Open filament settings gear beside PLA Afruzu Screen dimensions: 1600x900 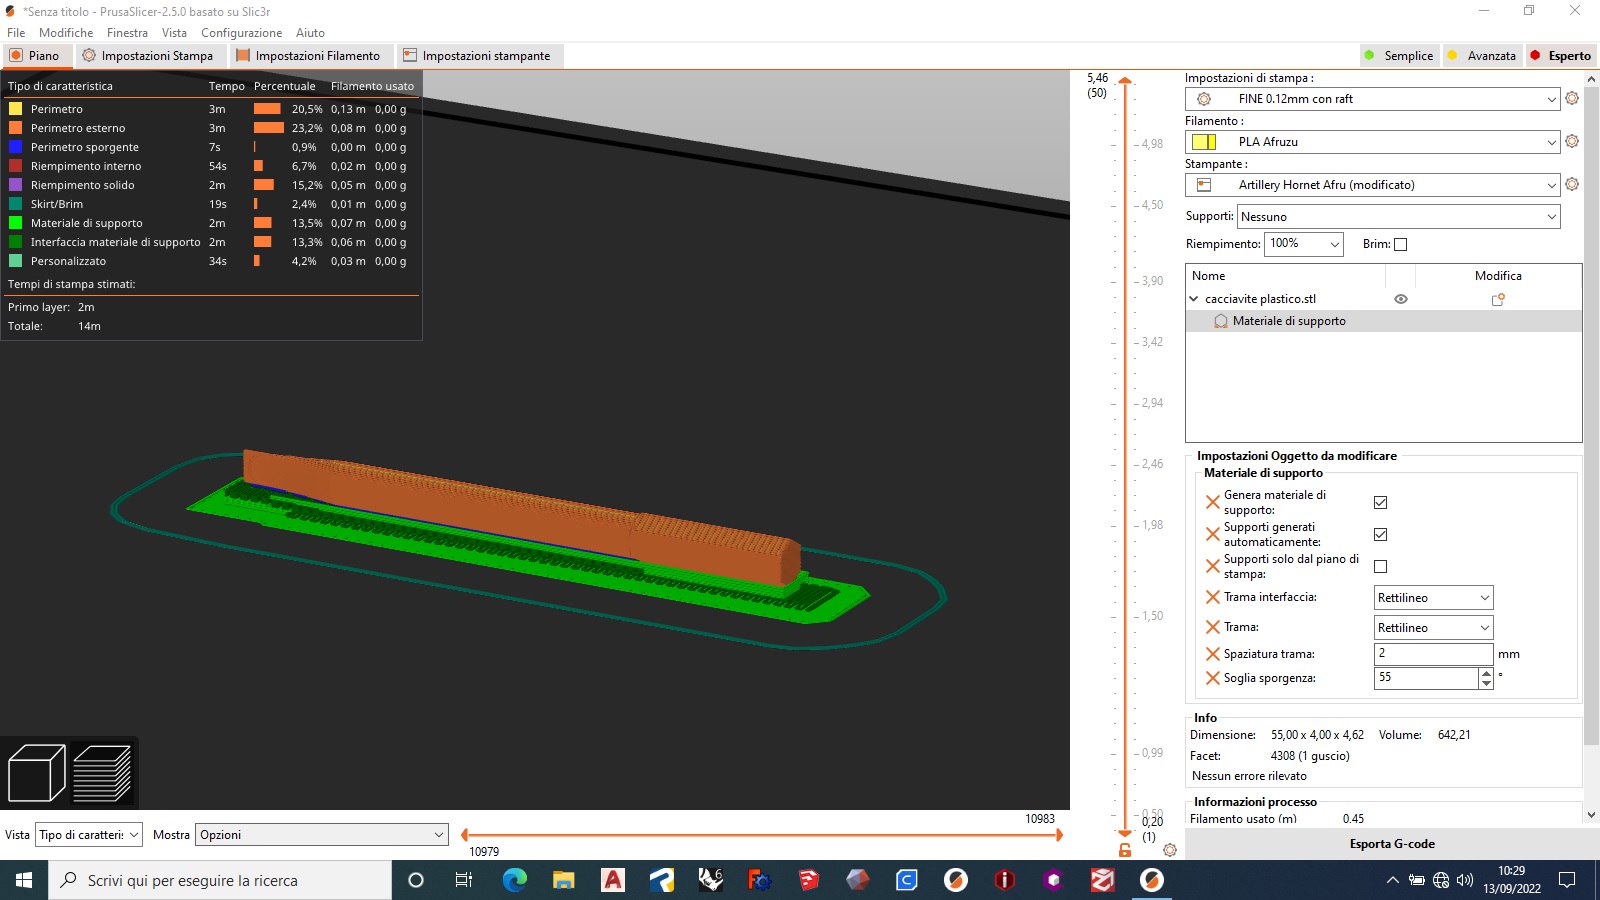[1572, 141]
